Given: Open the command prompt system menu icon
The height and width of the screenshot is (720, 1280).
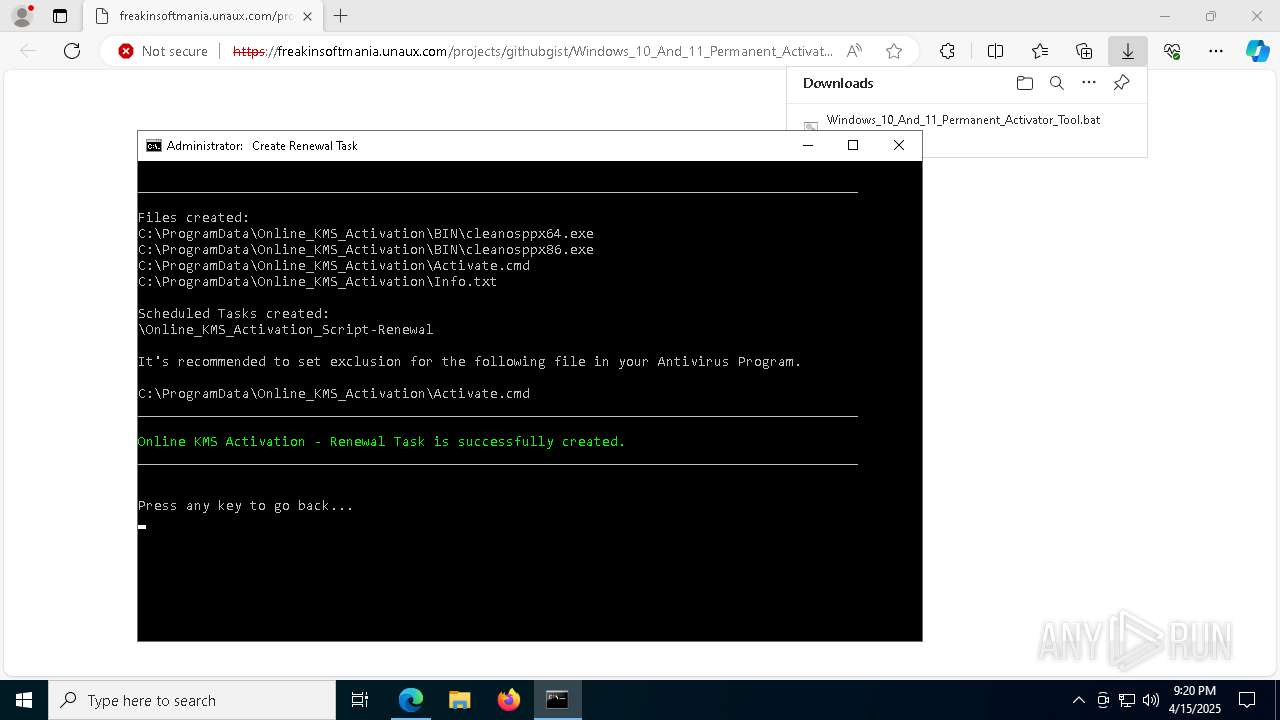Looking at the screenshot, I should click(x=153, y=145).
